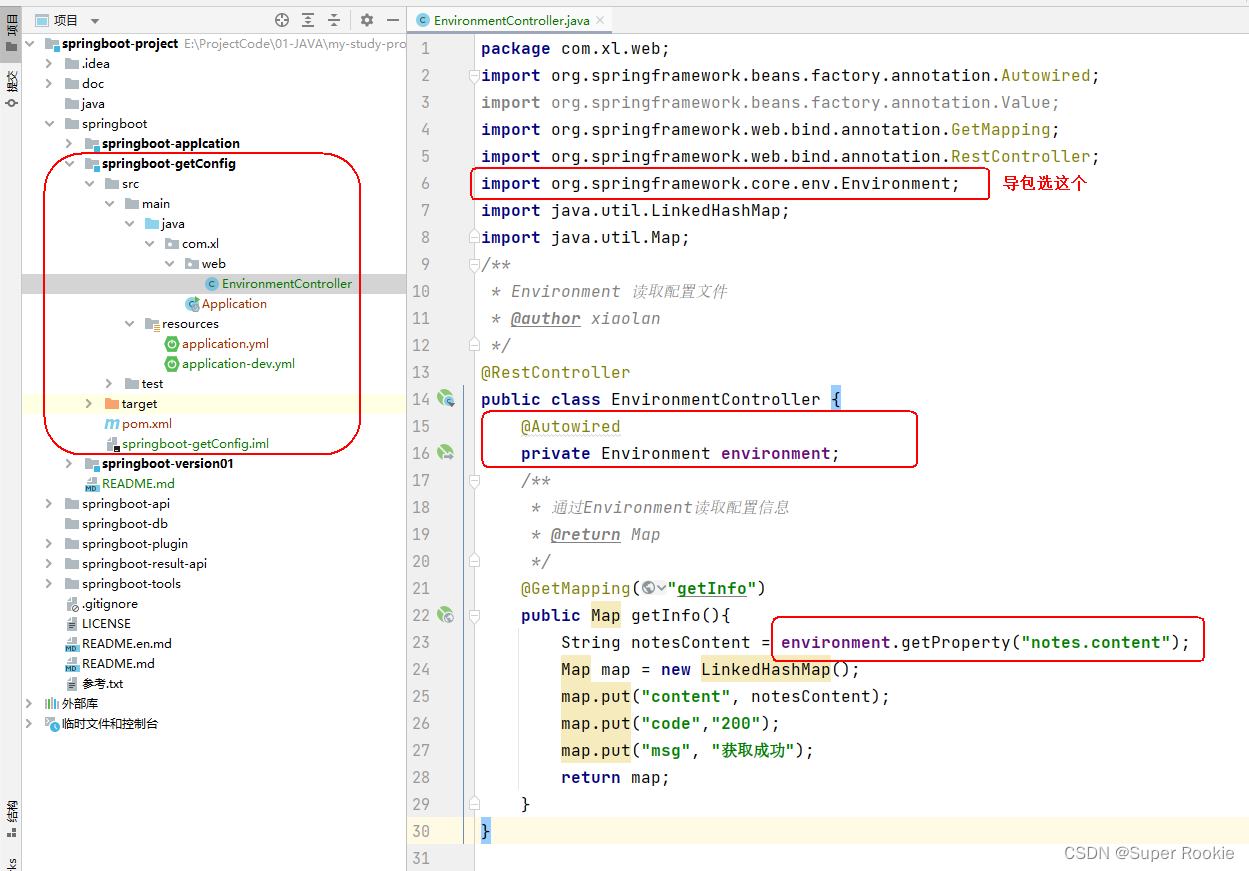Select opened file with the crosshair locate icon

282,19
